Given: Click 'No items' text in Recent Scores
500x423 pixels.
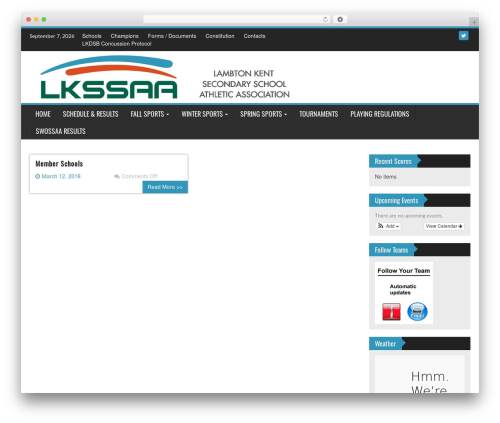Looking at the screenshot, I should tap(385, 177).
